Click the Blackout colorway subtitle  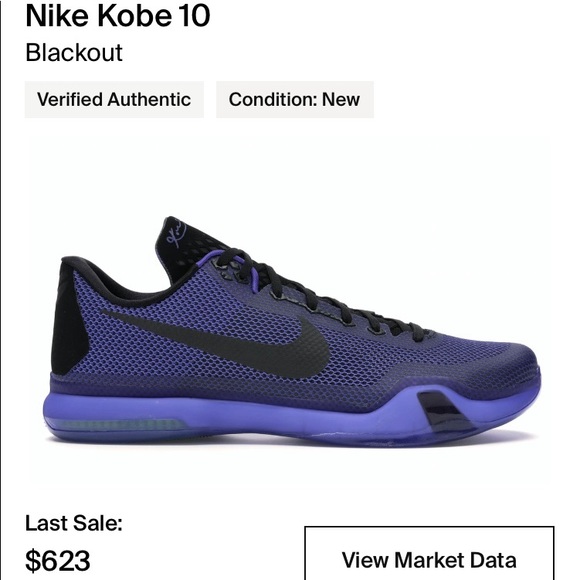(74, 53)
